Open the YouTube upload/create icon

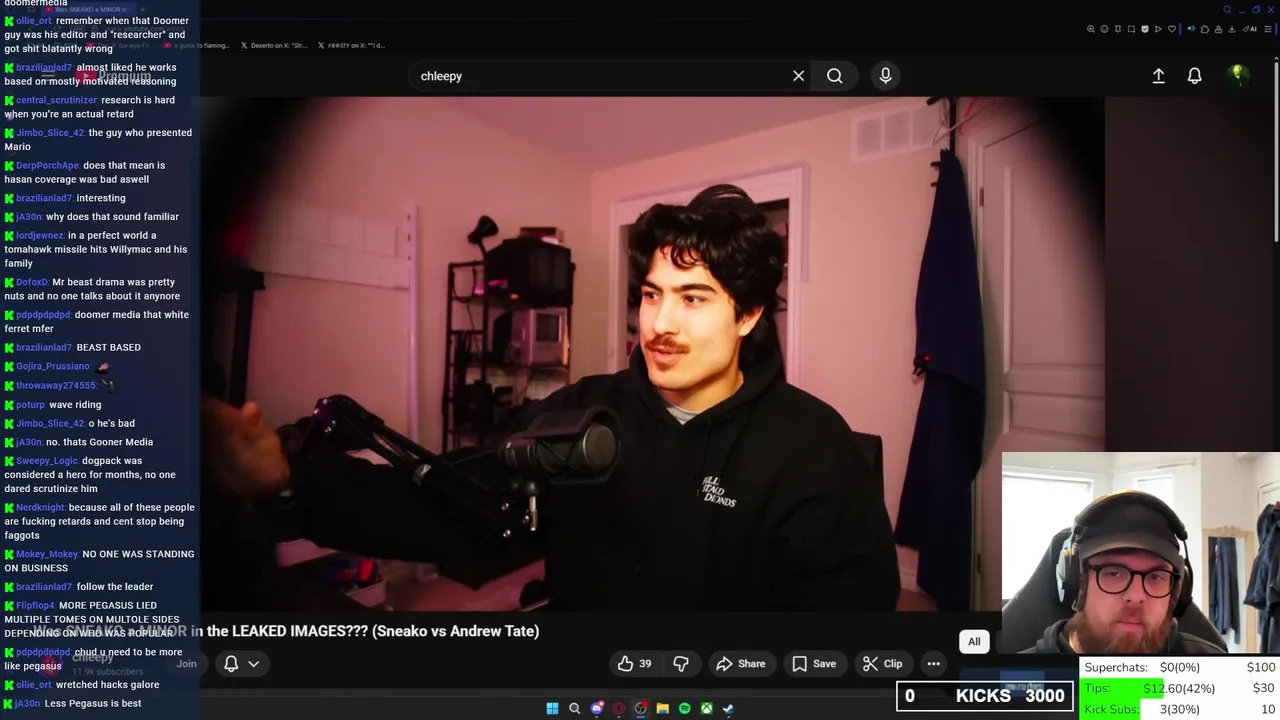click(x=1158, y=76)
